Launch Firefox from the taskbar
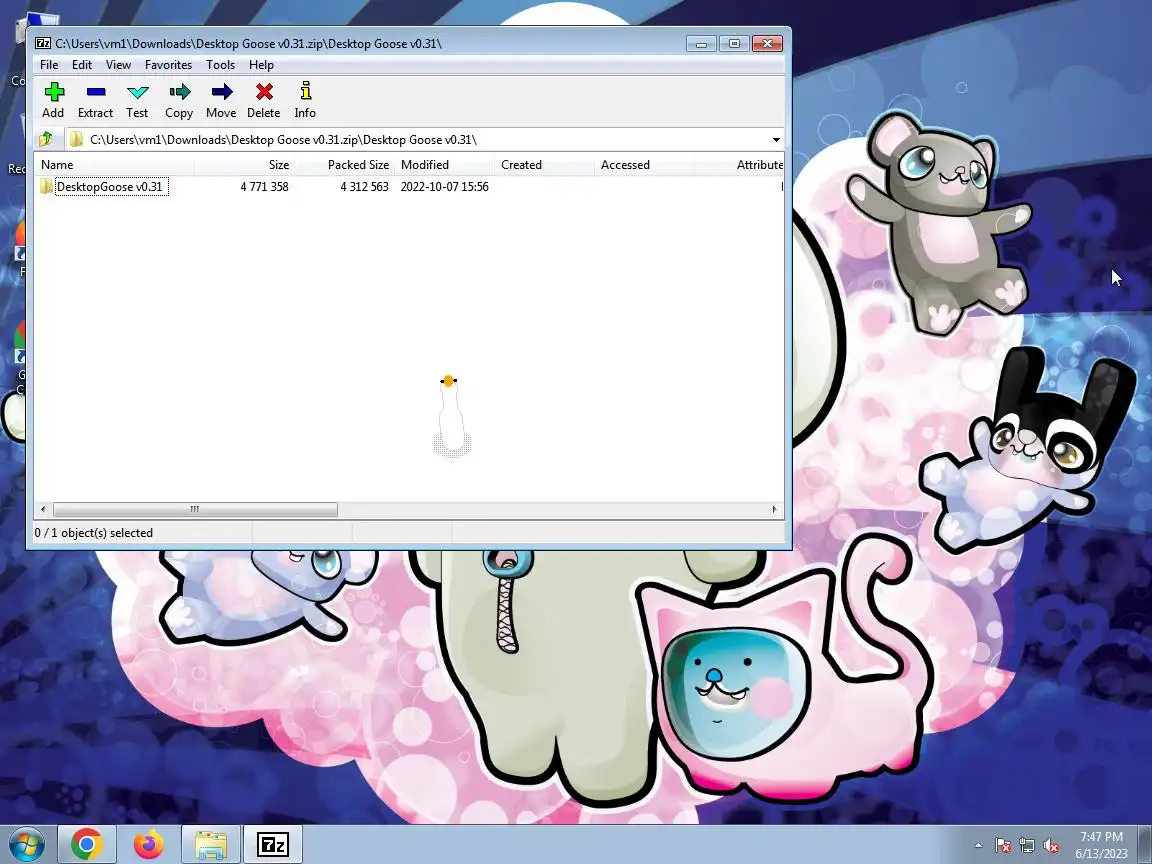Viewport: 1152px width, 864px height. (149, 845)
